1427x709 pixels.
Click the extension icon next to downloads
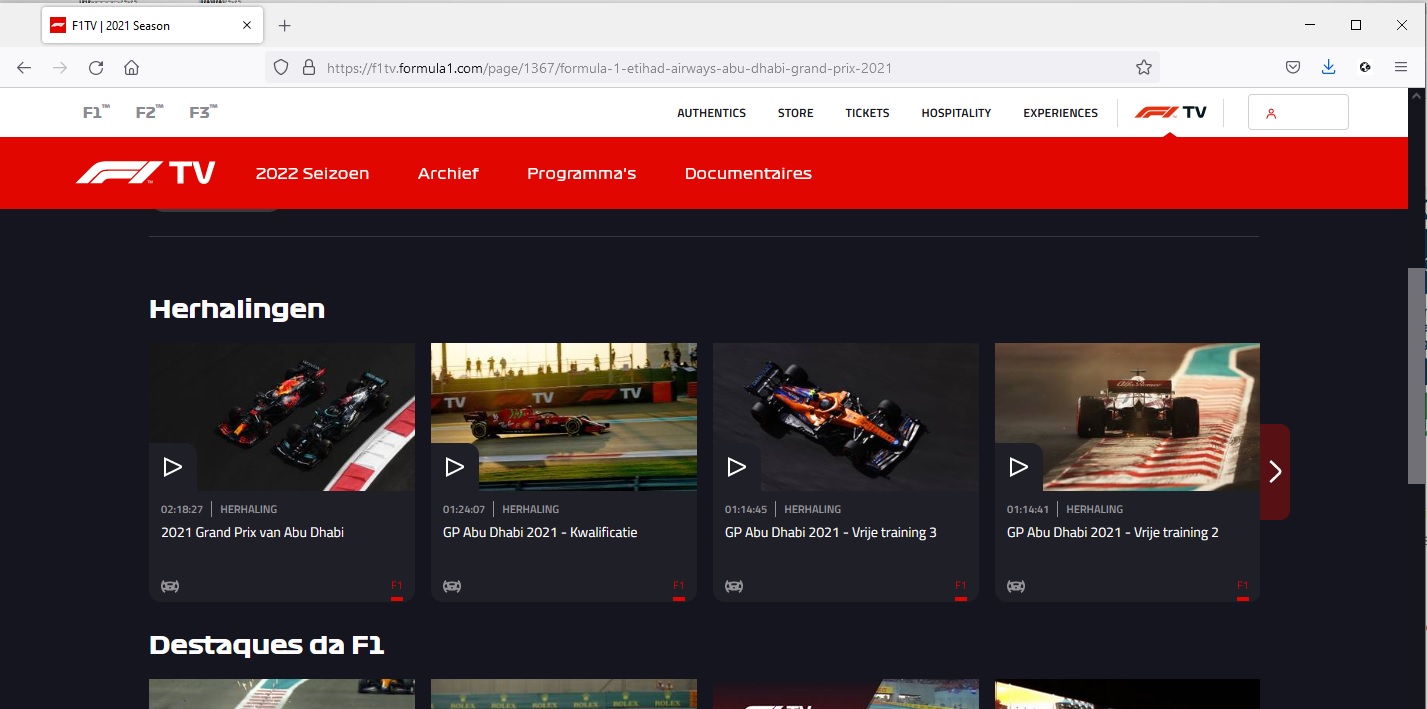click(1365, 68)
